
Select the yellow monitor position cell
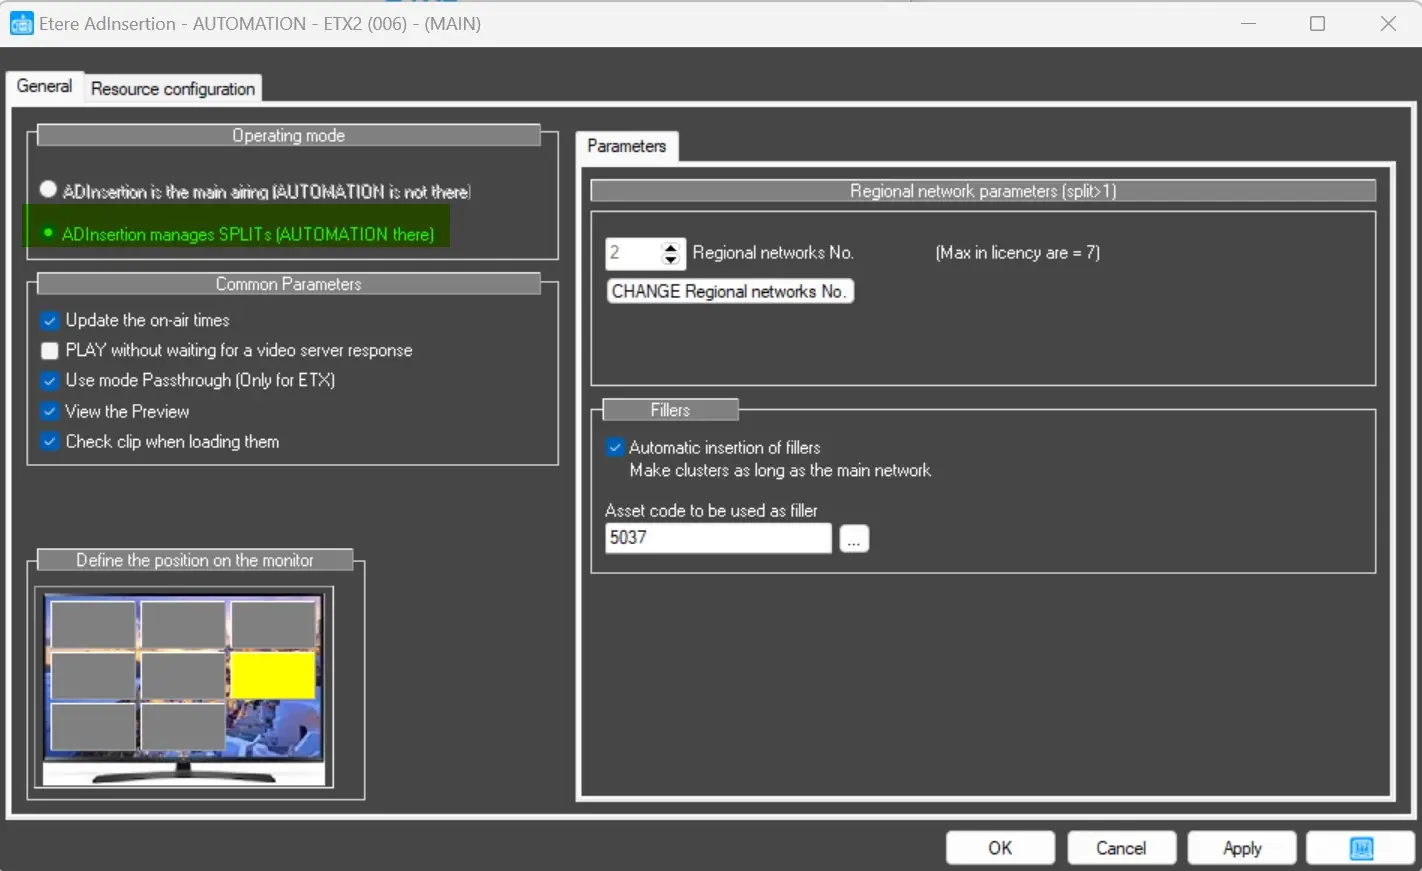[x=272, y=675]
